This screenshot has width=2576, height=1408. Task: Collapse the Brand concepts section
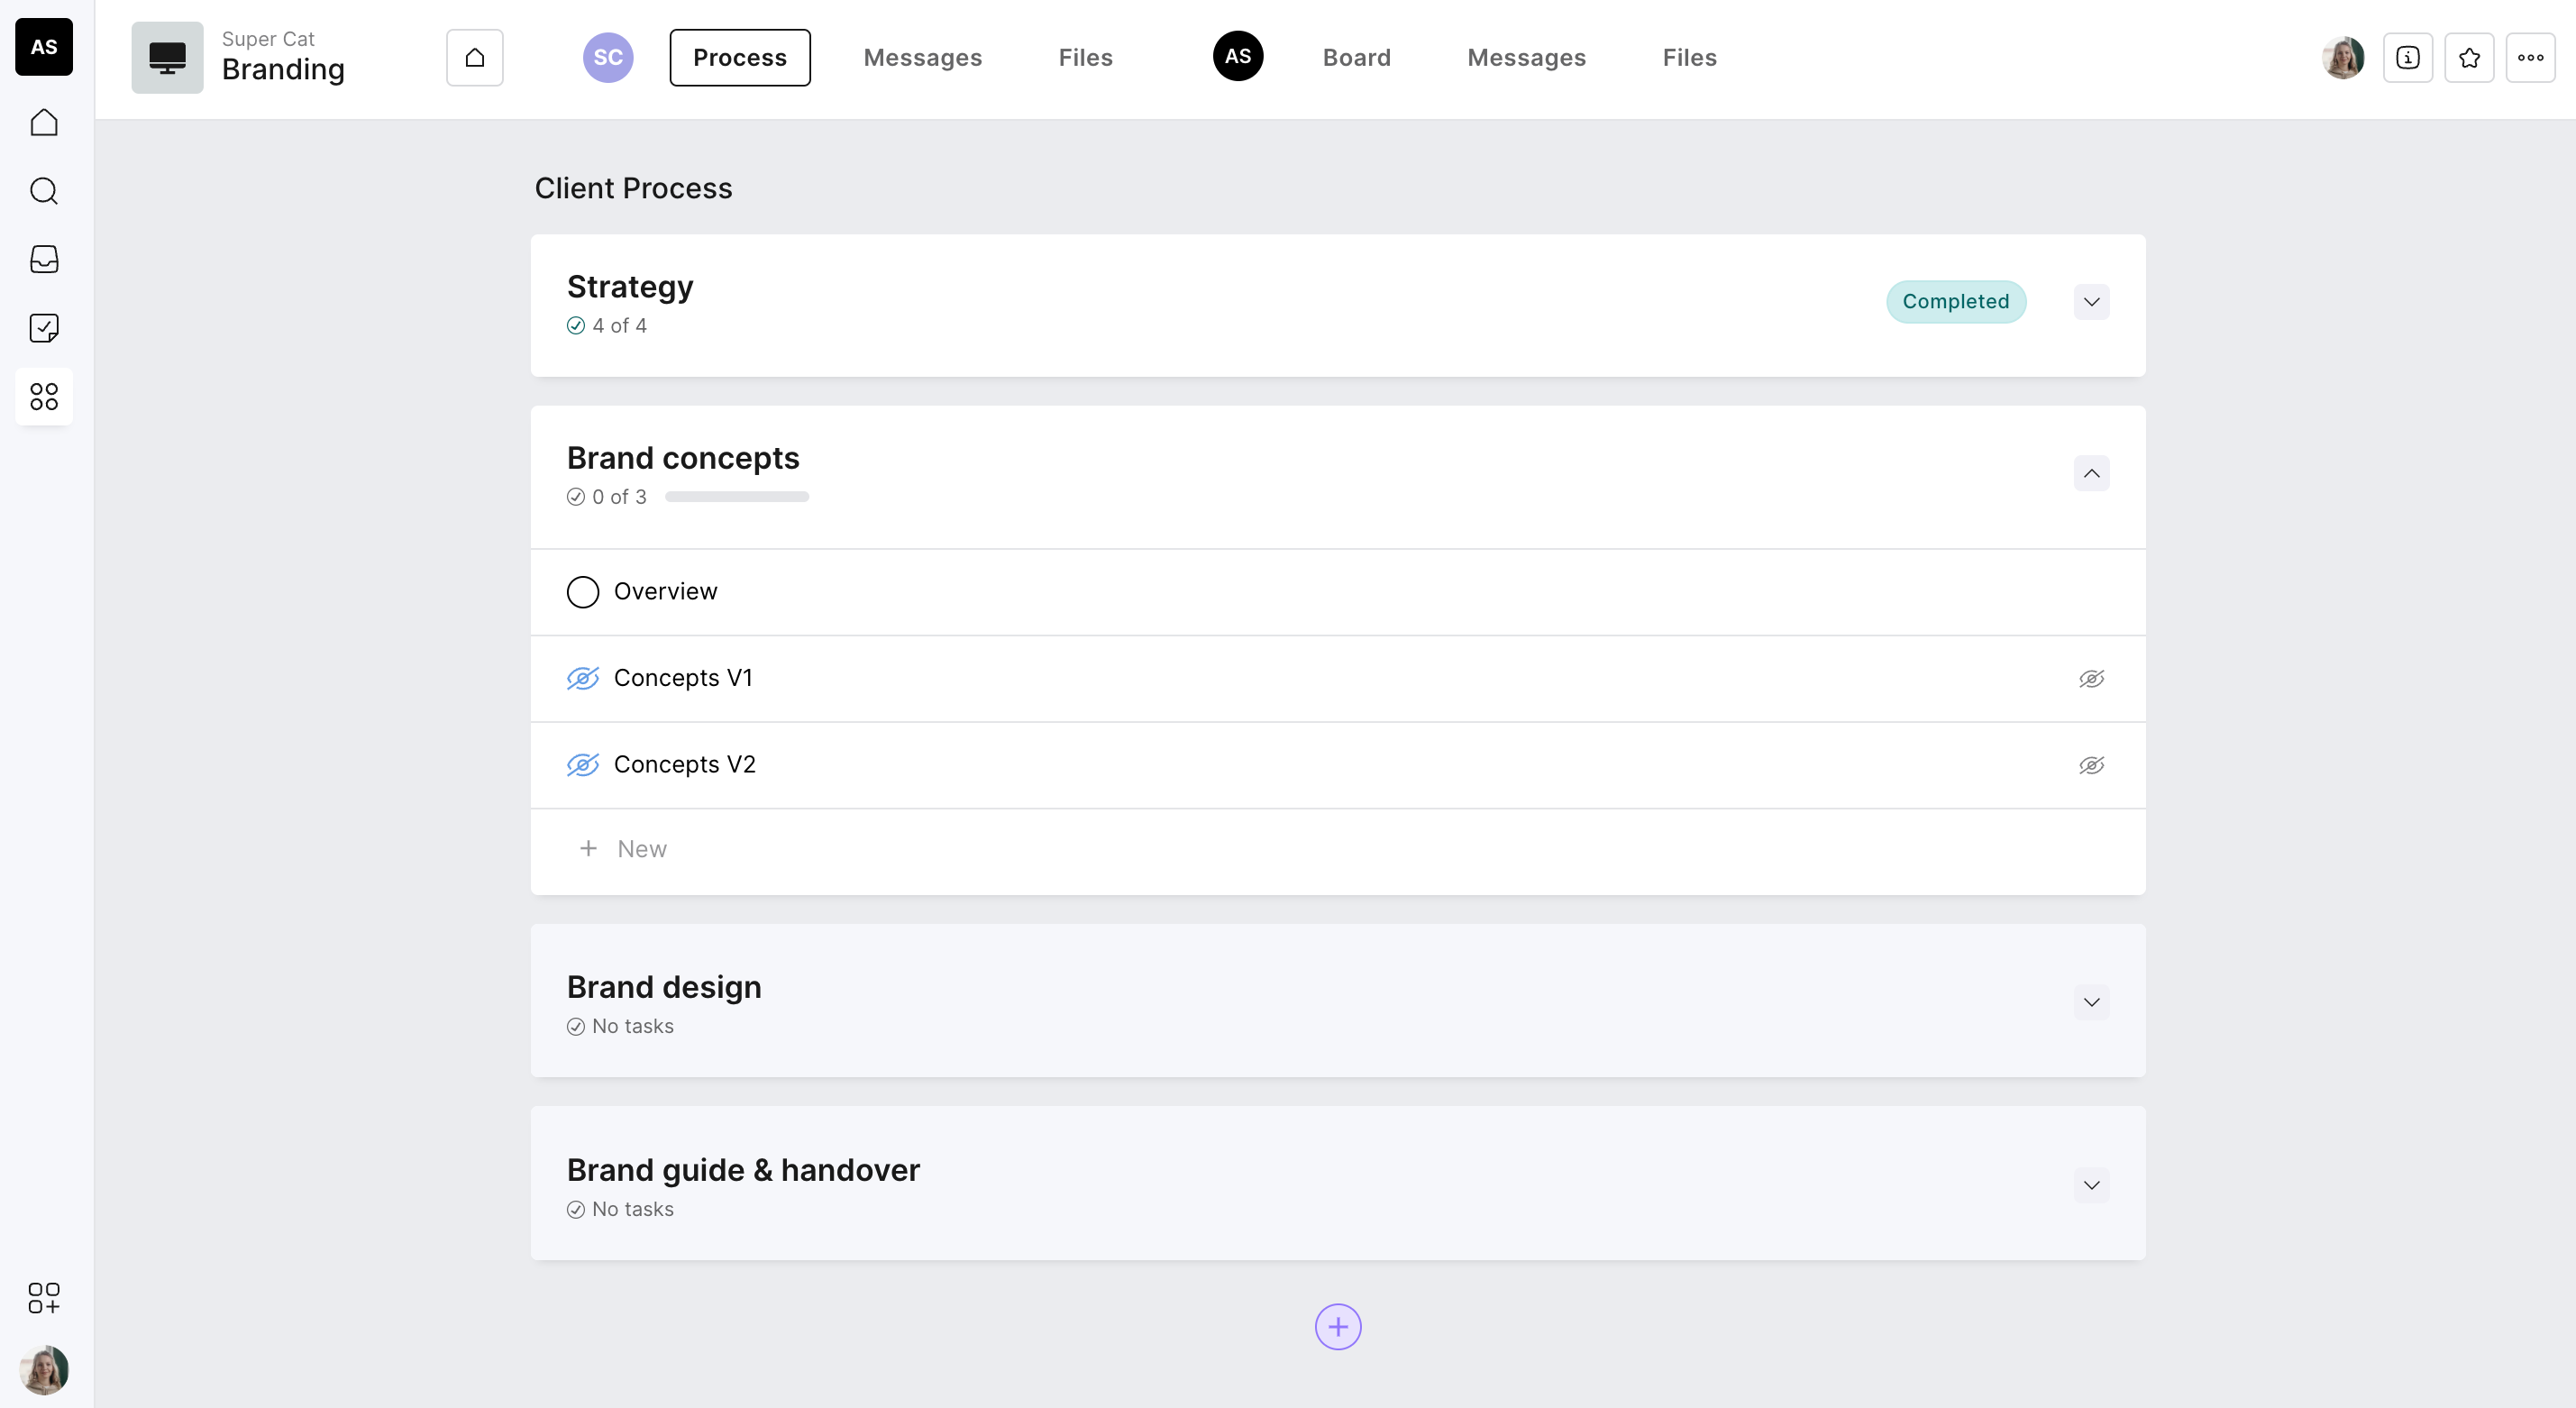(2091, 473)
